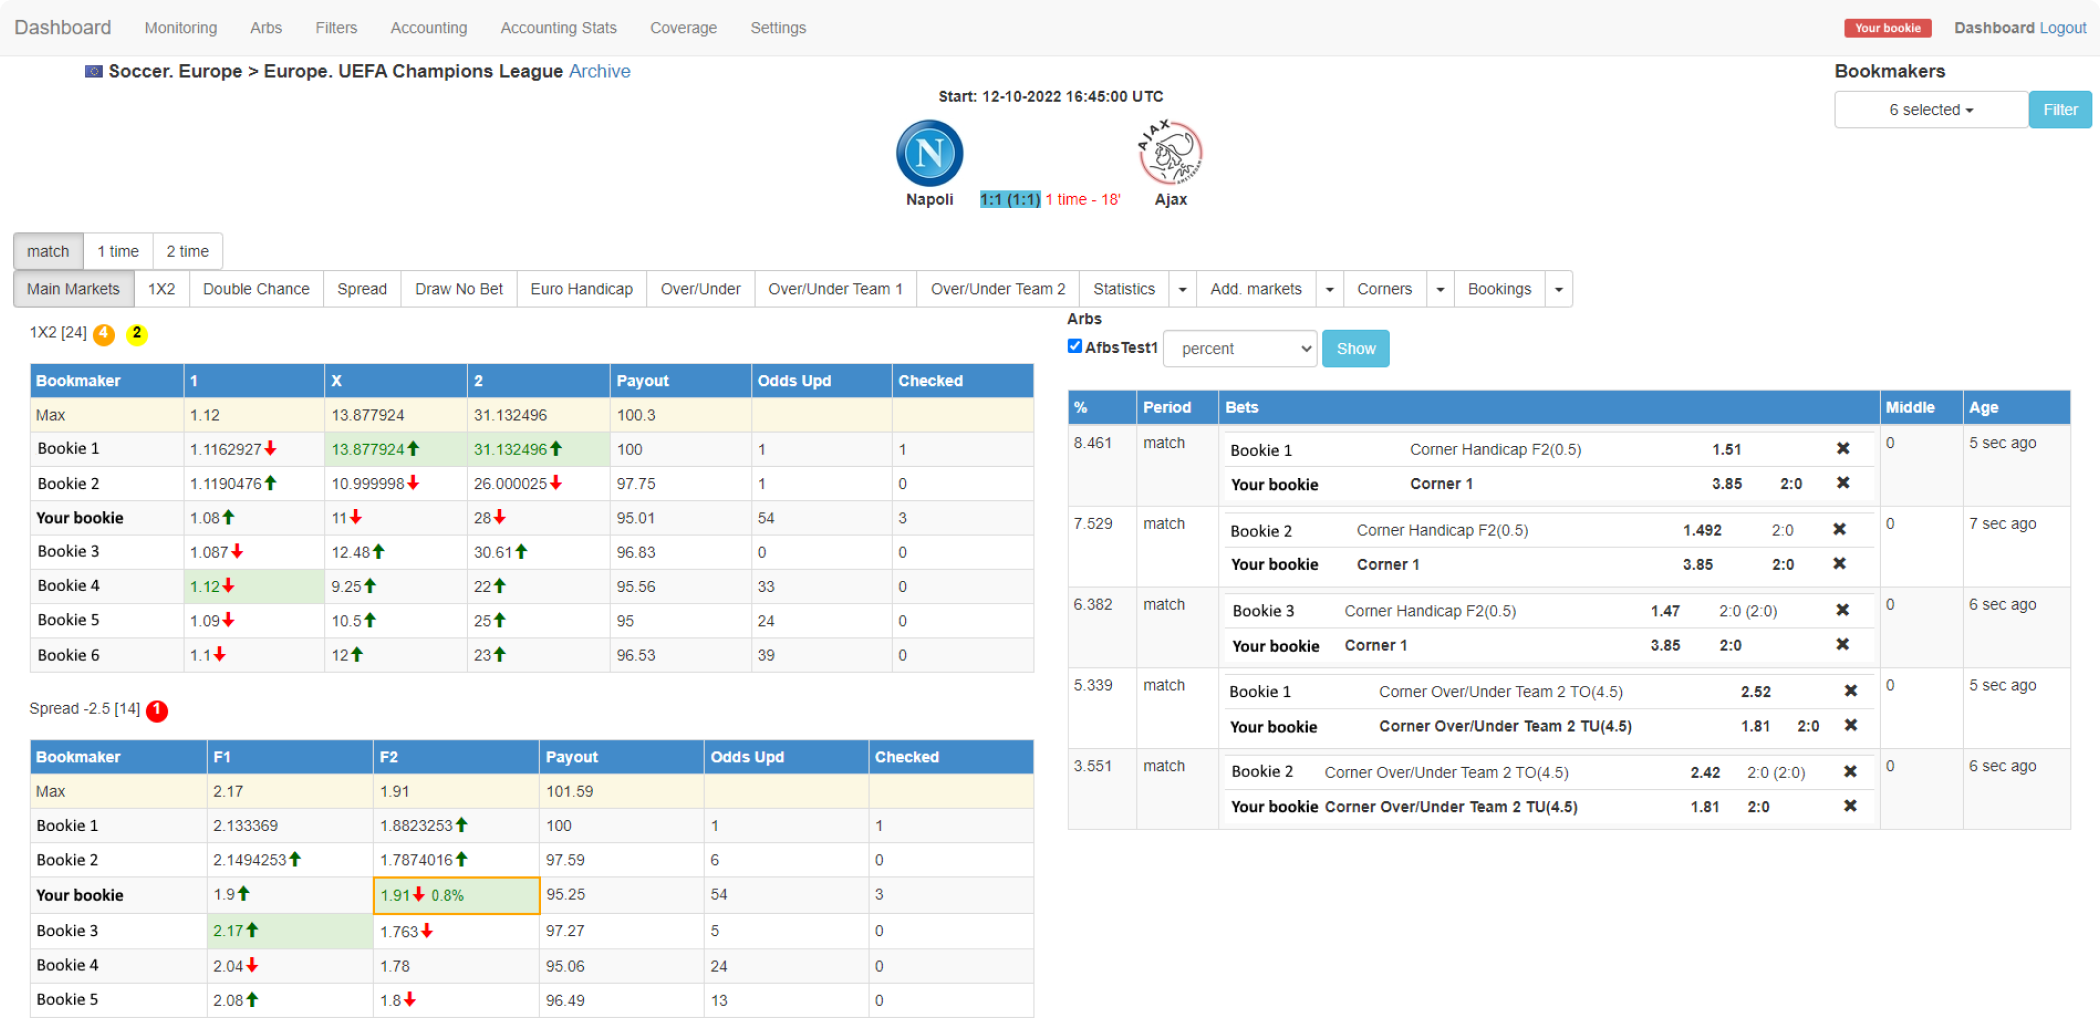Click the red down arrow beside Bookie 4 1.12
This screenshot has height=1028, width=2100.
228,586
